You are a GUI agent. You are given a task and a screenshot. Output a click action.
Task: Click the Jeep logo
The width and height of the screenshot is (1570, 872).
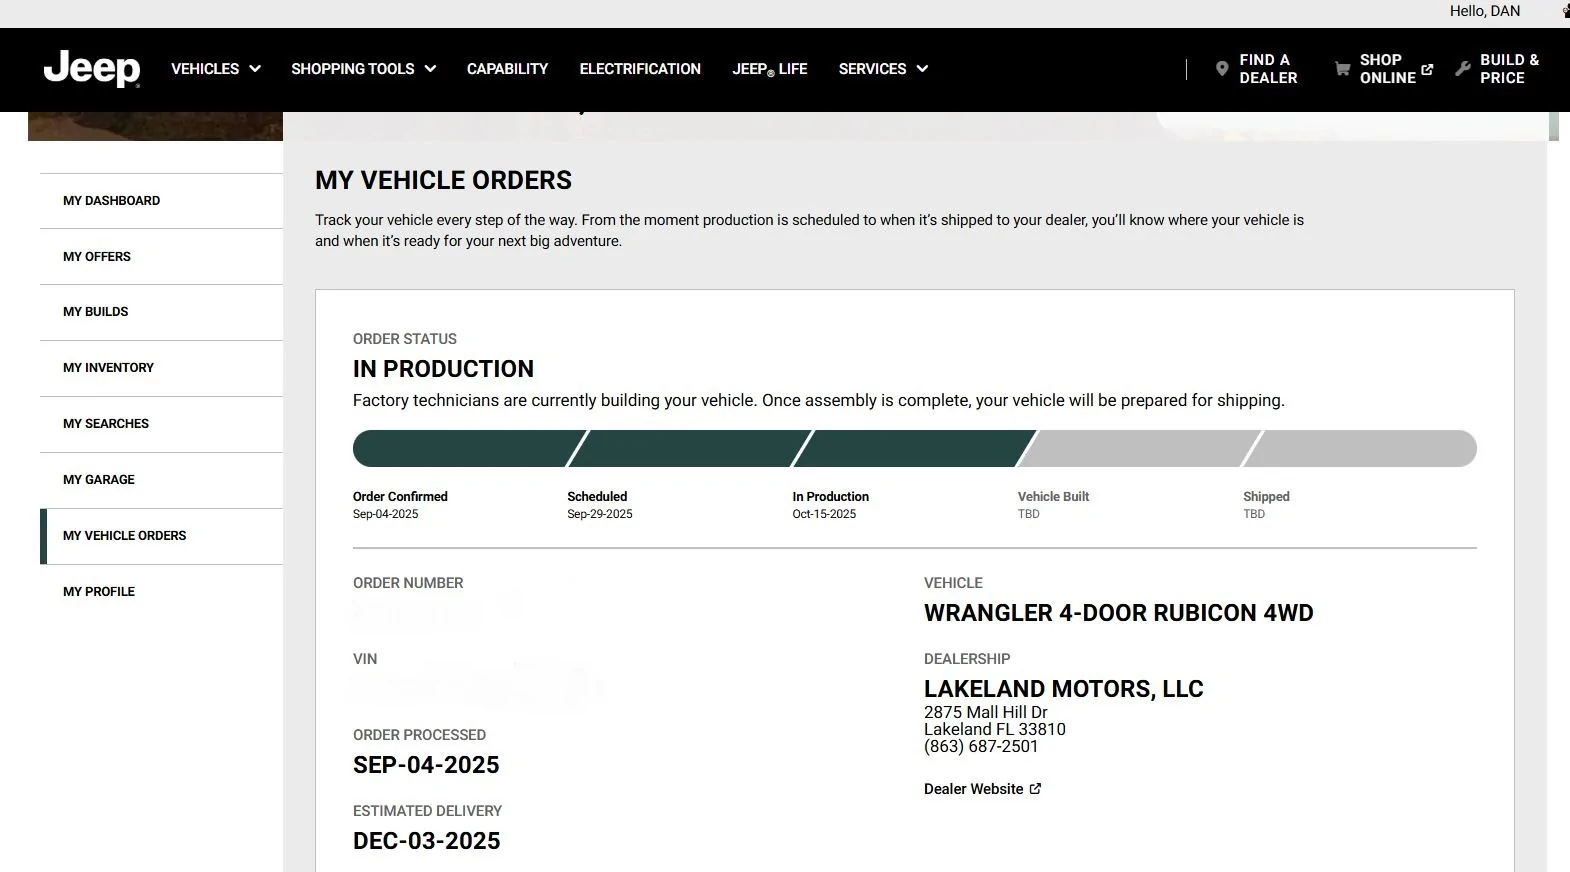tap(92, 69)
